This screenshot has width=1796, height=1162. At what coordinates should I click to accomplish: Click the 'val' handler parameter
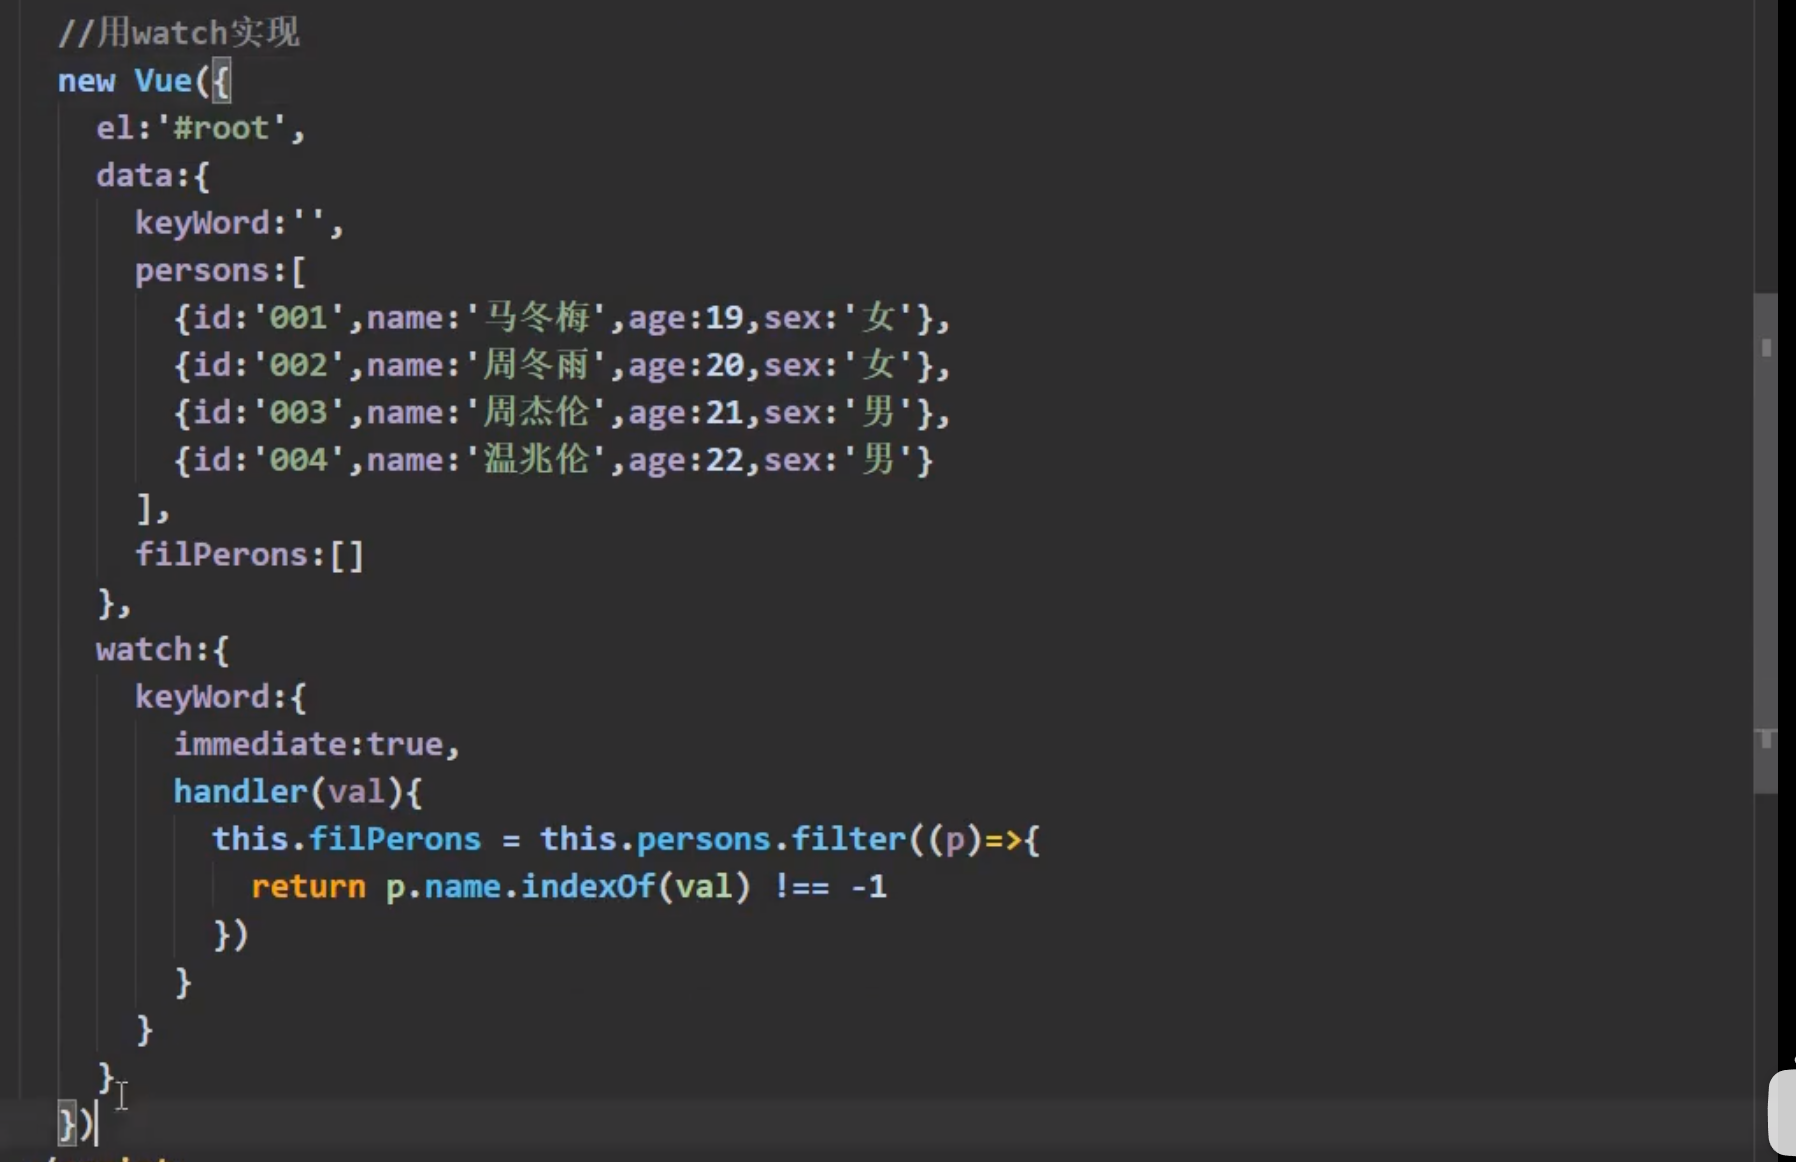click(356, 792)
